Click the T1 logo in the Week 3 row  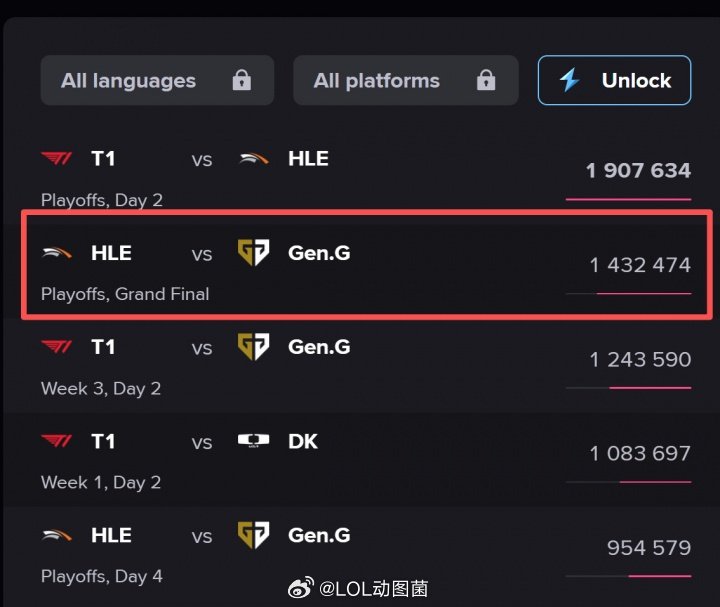pyautogui.click(x=56, y=347)
